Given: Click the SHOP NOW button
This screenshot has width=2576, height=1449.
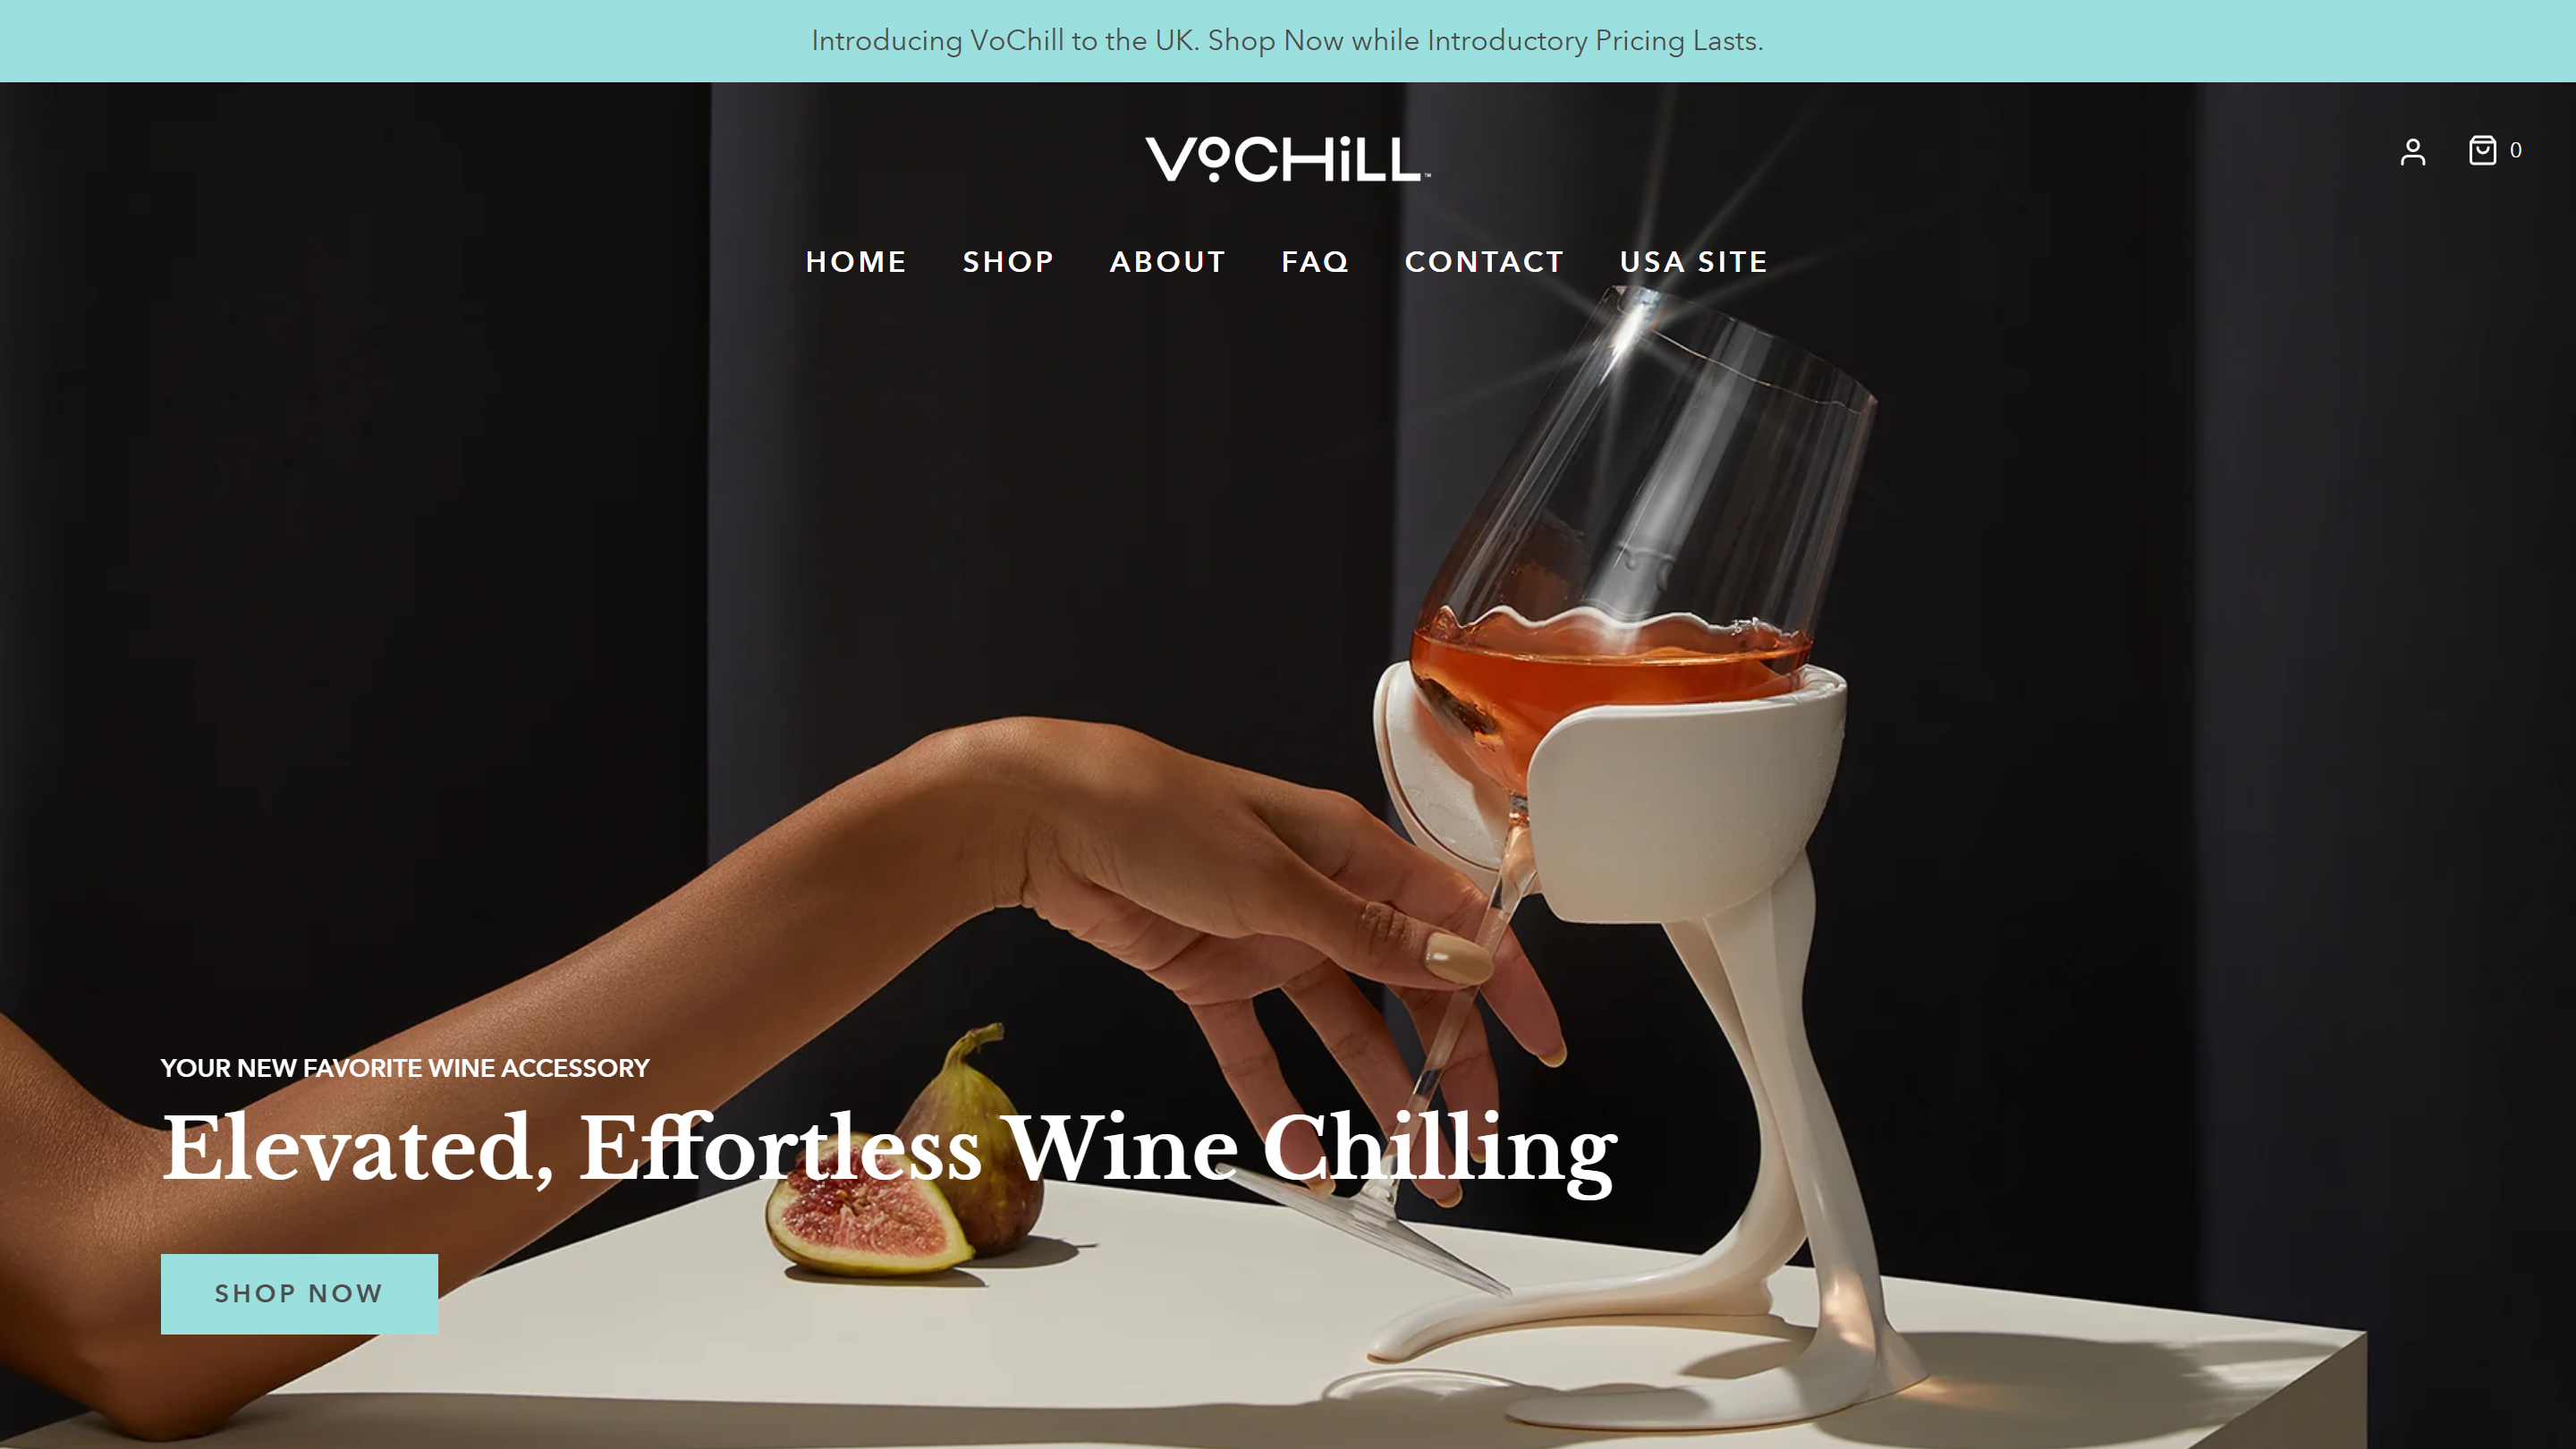Looking at the screenshot, I should tap(299, 1293).
